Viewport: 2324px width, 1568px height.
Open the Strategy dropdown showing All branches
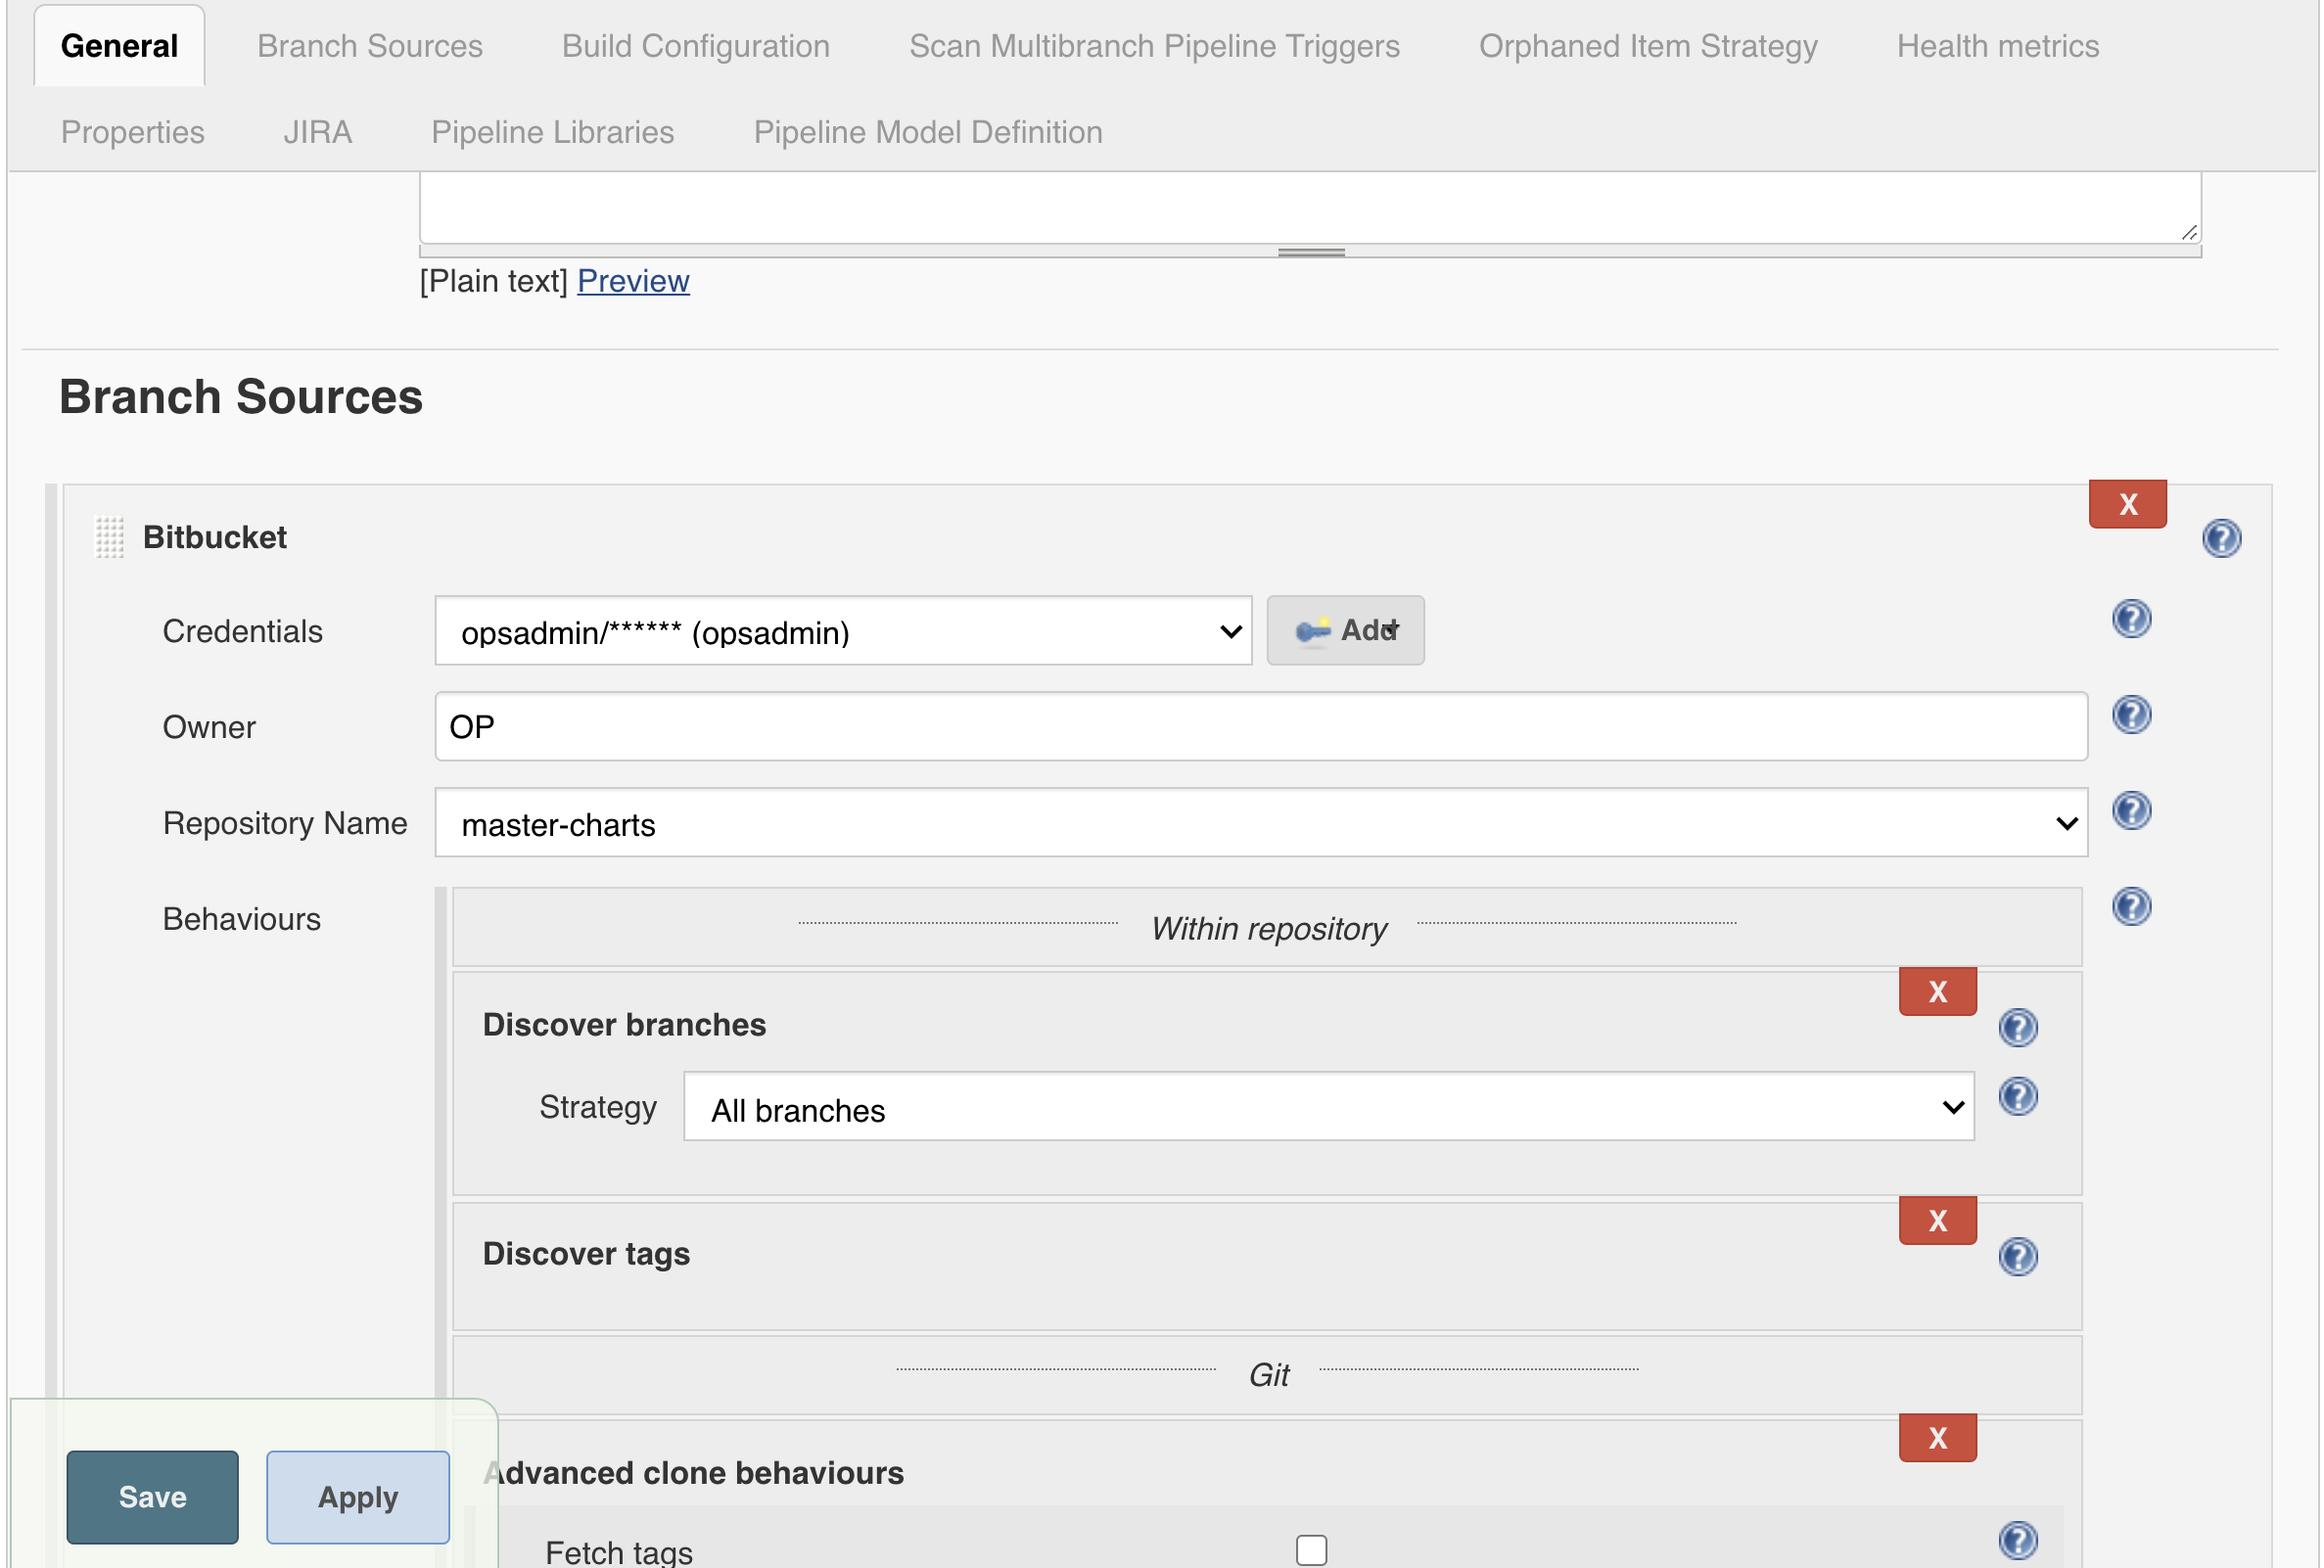click(1328, 1107)
